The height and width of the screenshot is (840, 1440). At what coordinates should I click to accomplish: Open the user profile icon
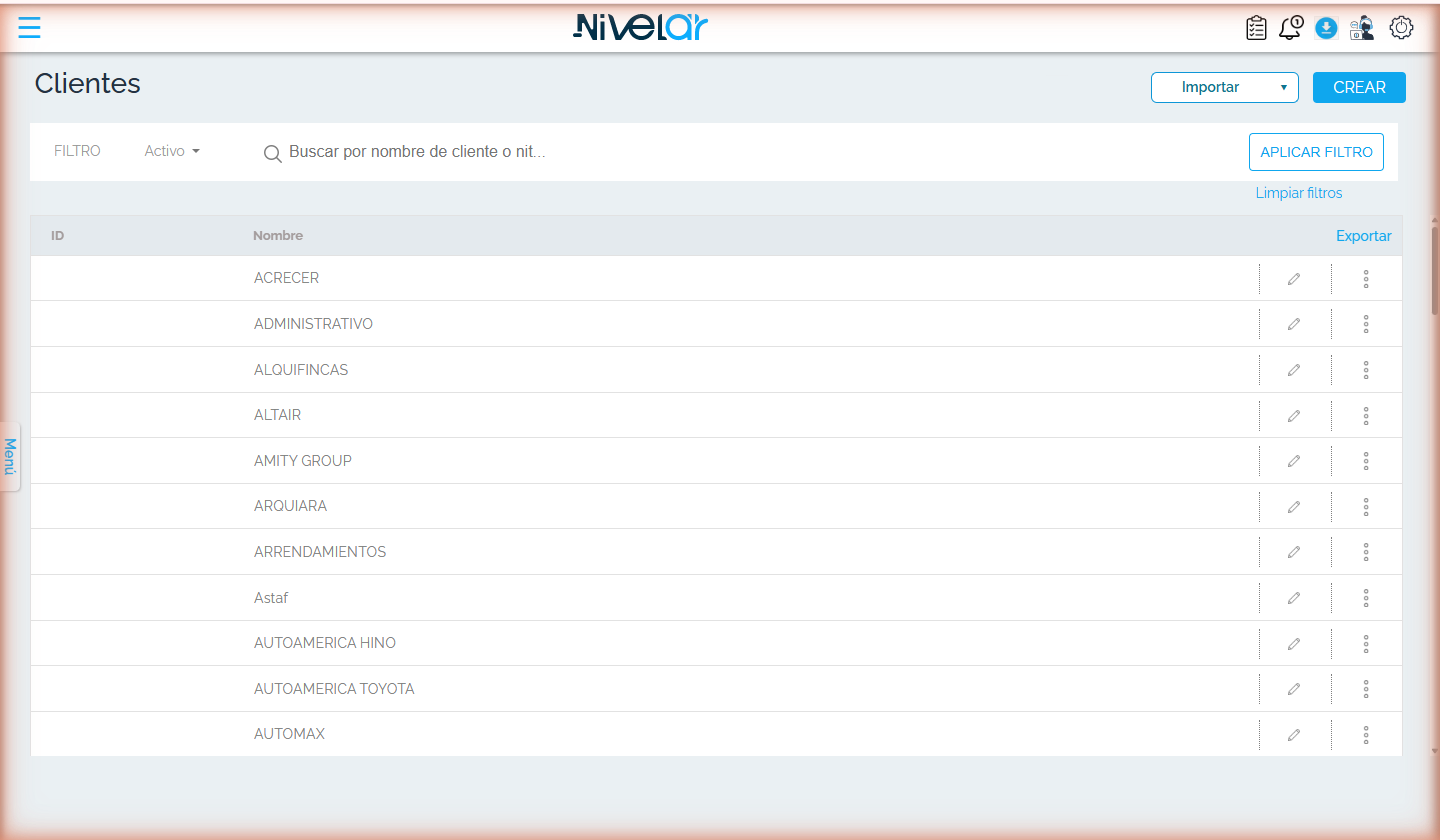1361,28
